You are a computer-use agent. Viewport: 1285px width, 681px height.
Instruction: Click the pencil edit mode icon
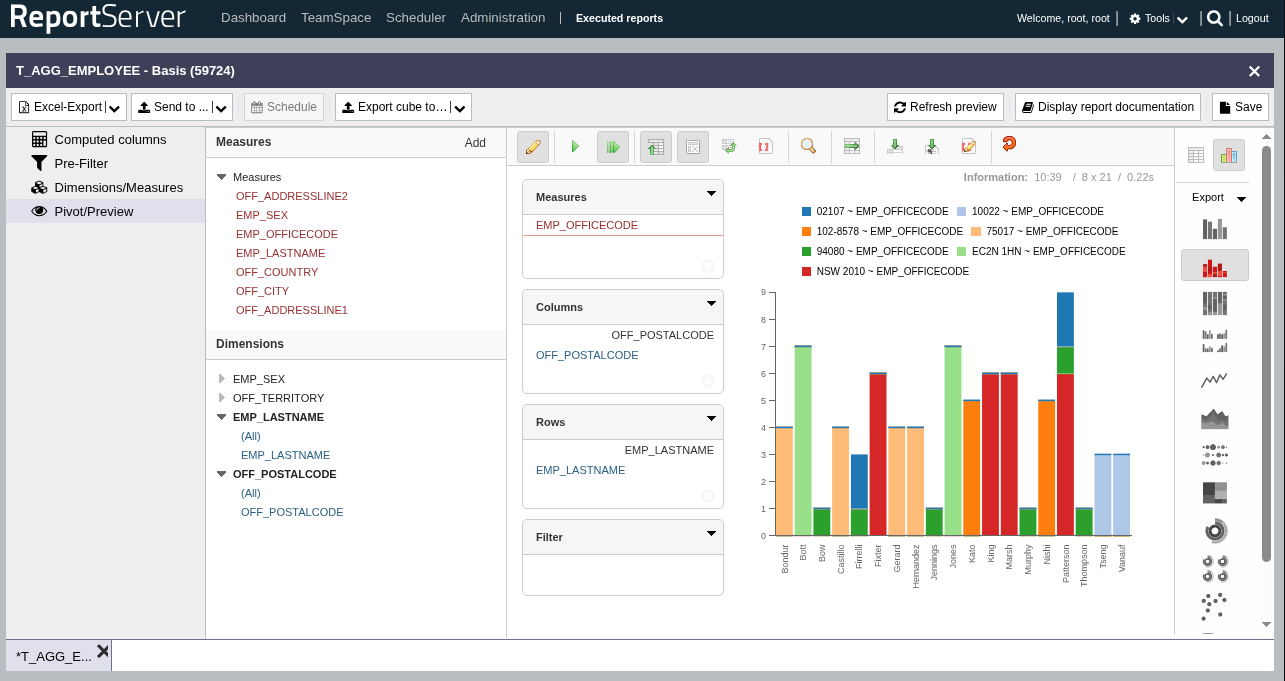[x=533, y=147]
